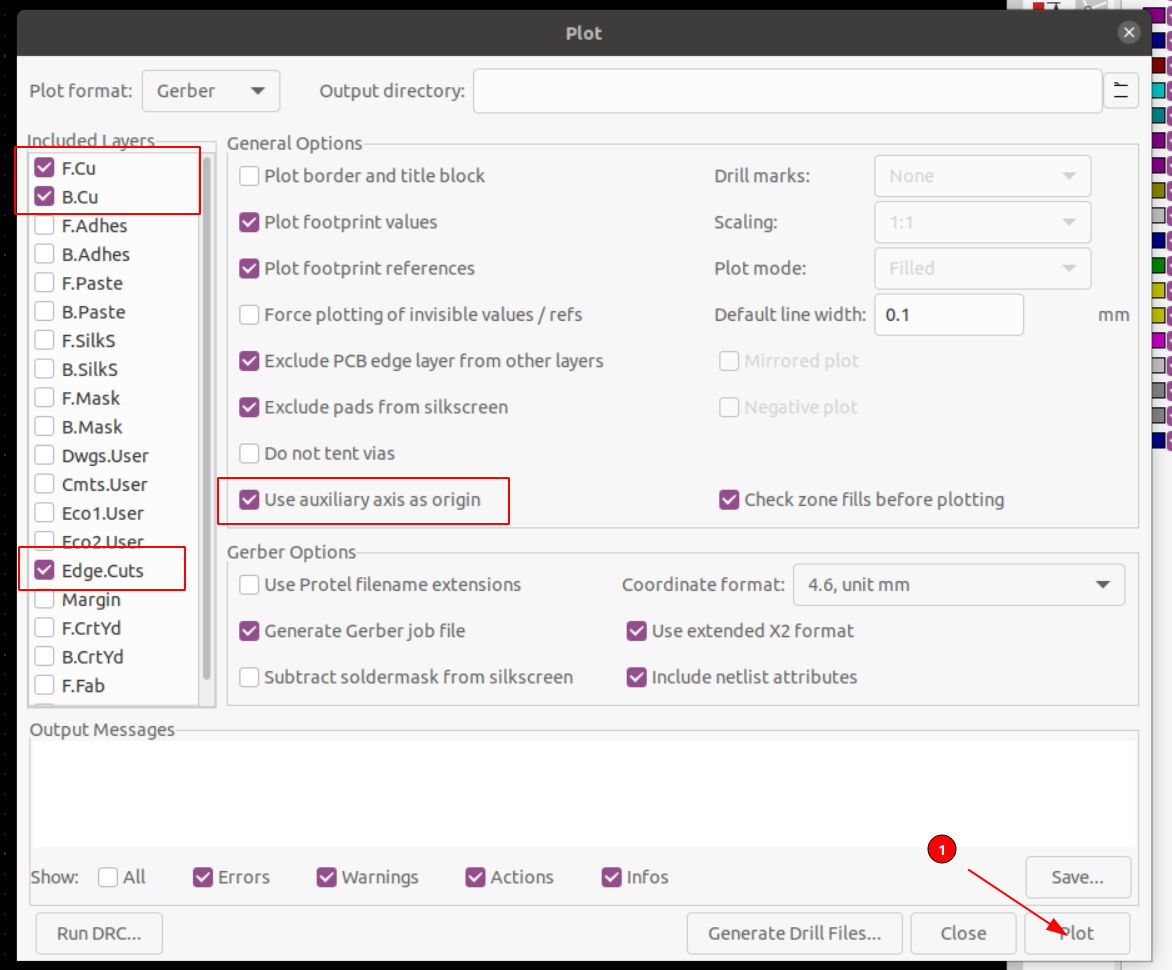
Task: Open Generate Drill Files...
Action: (795, 933)
